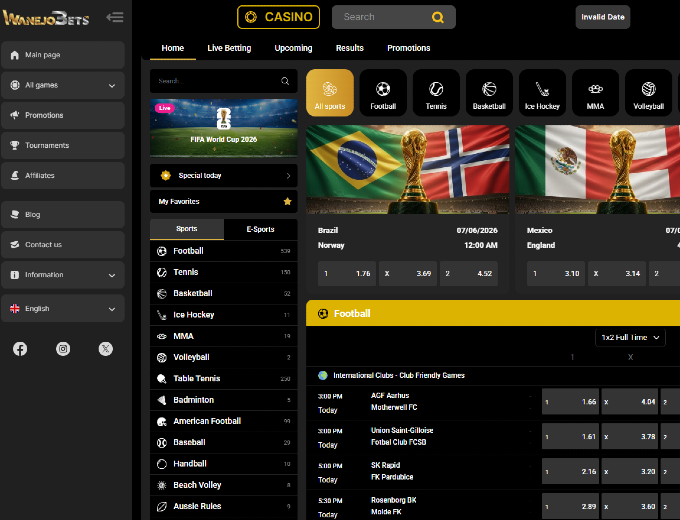Open Instagram social icon

[63, 349]
